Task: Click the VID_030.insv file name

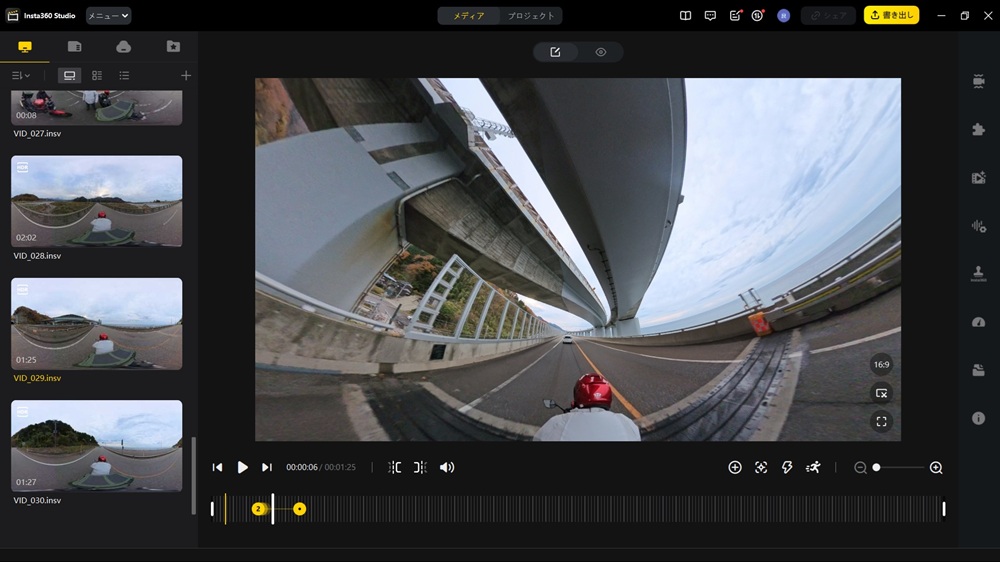Action: tap(37, 501)
